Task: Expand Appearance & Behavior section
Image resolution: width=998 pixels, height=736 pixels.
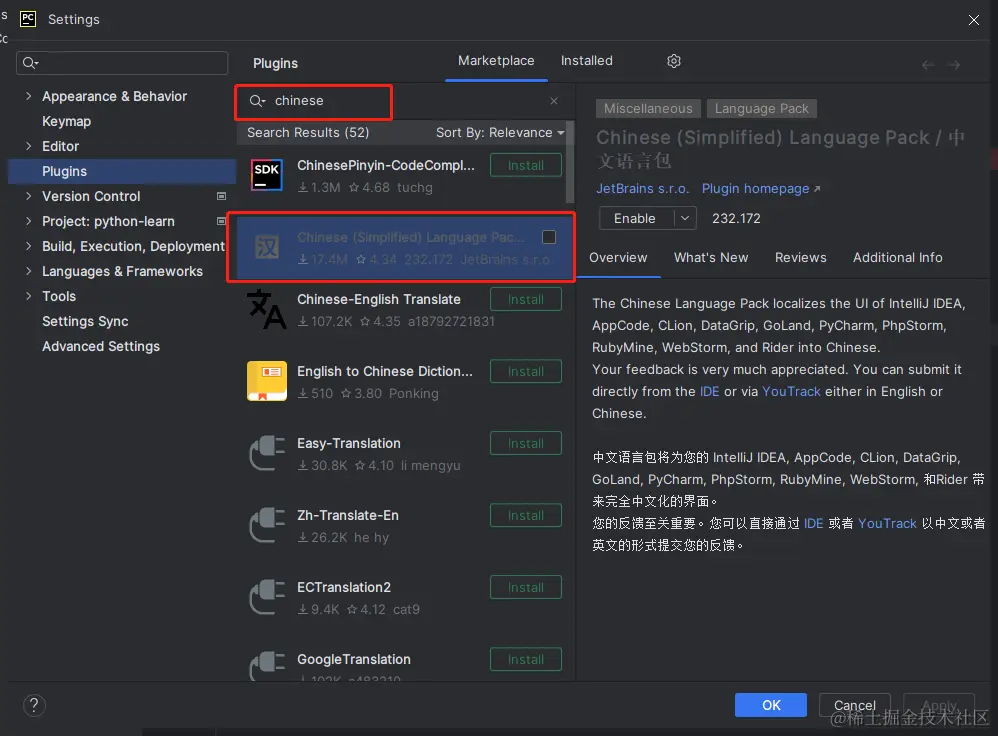Action: coord(28,96)
